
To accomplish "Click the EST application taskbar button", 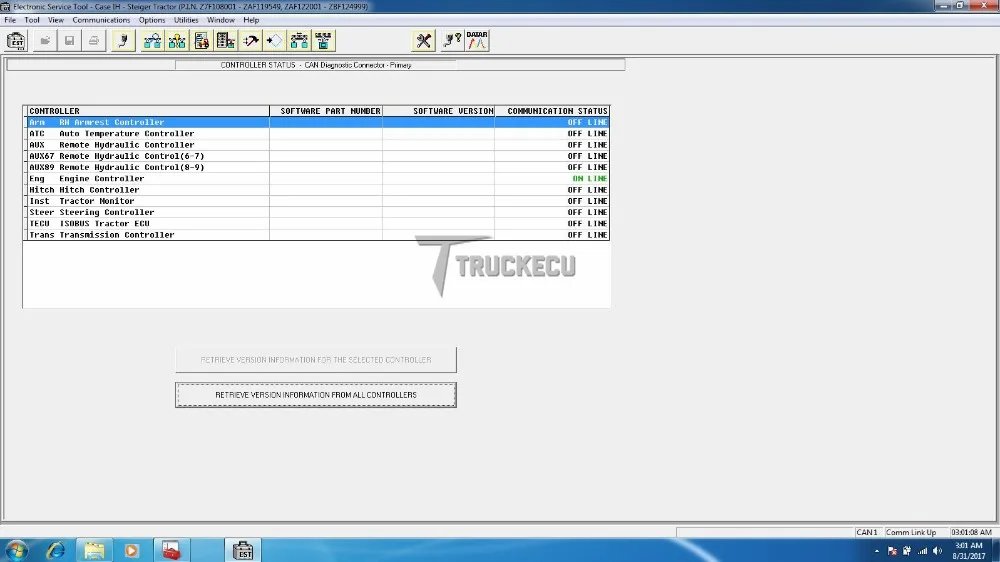I will [243, 550].
